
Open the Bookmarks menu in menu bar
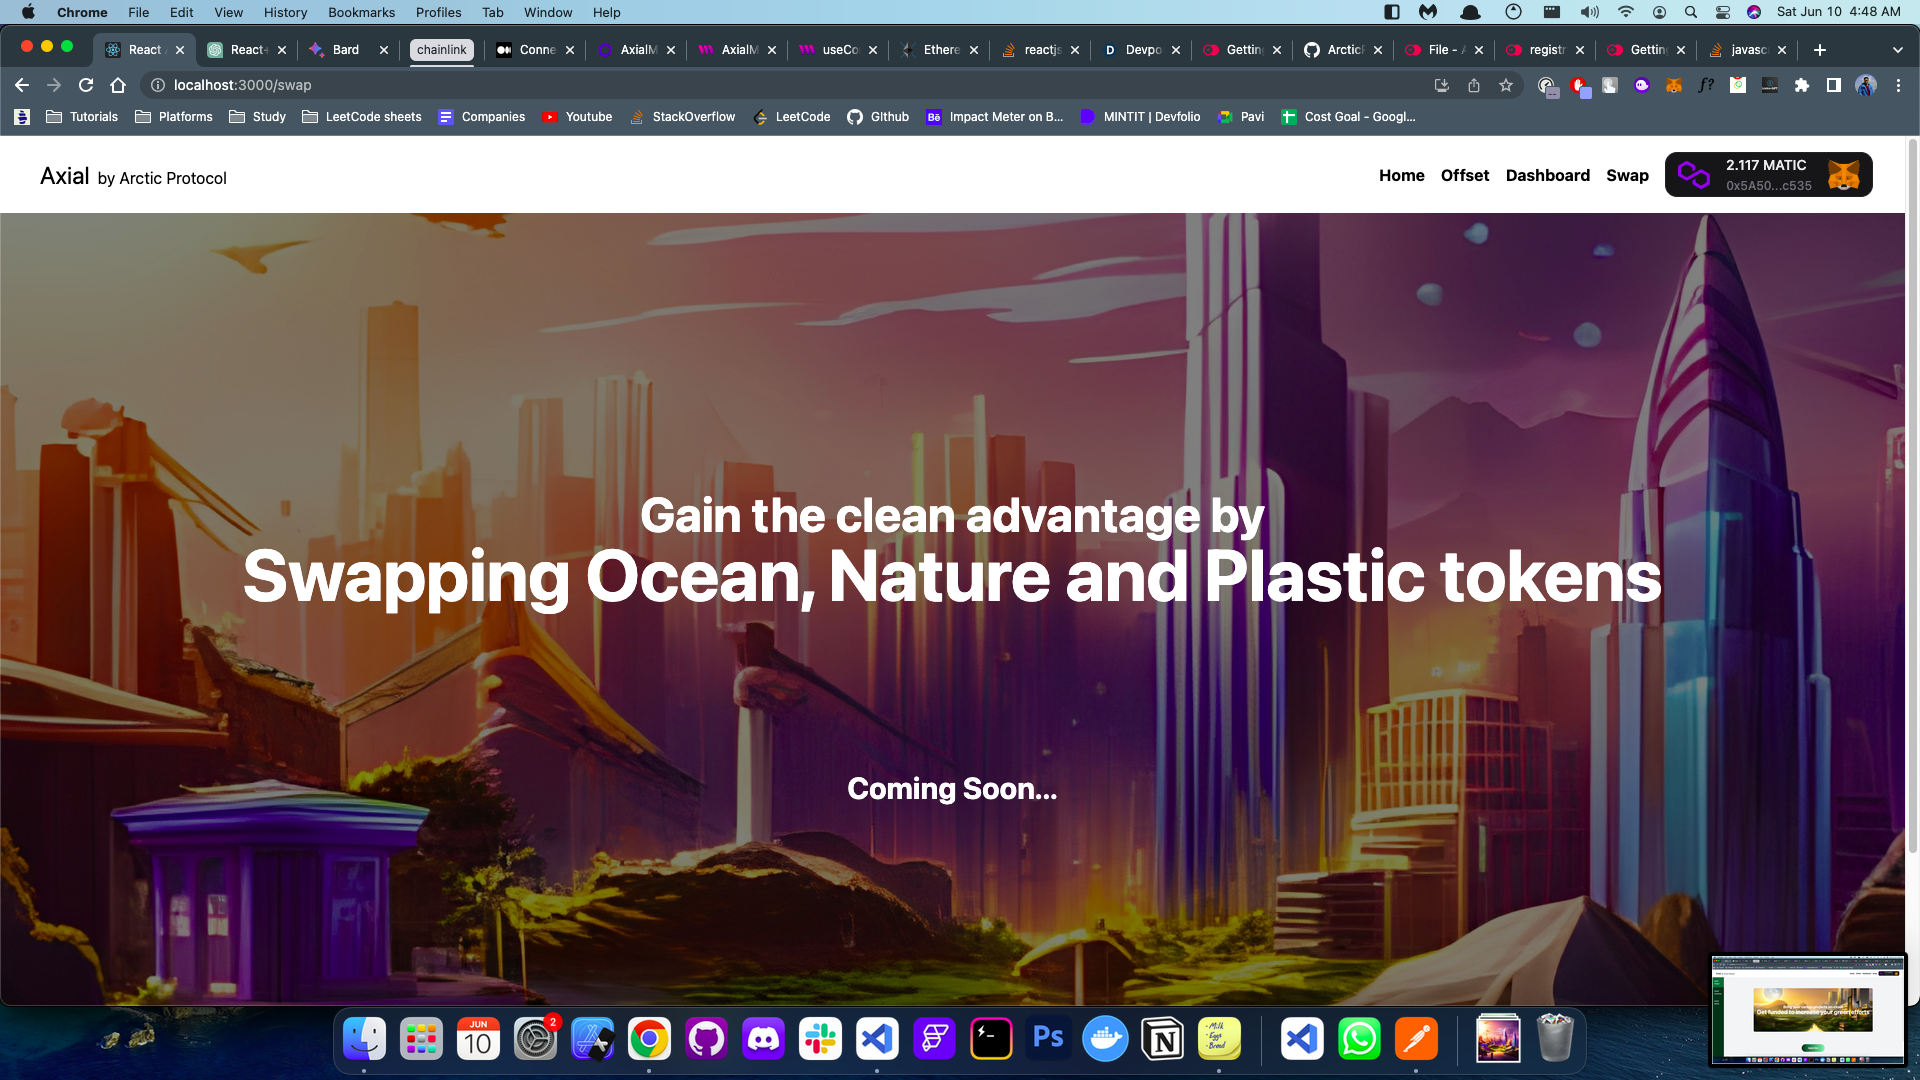click(361, 12)
